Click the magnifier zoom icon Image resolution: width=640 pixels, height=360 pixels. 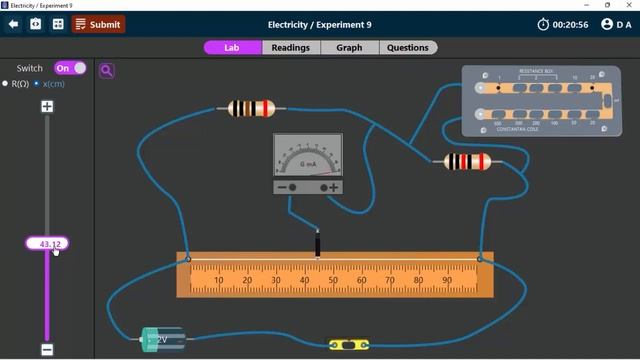107,71
